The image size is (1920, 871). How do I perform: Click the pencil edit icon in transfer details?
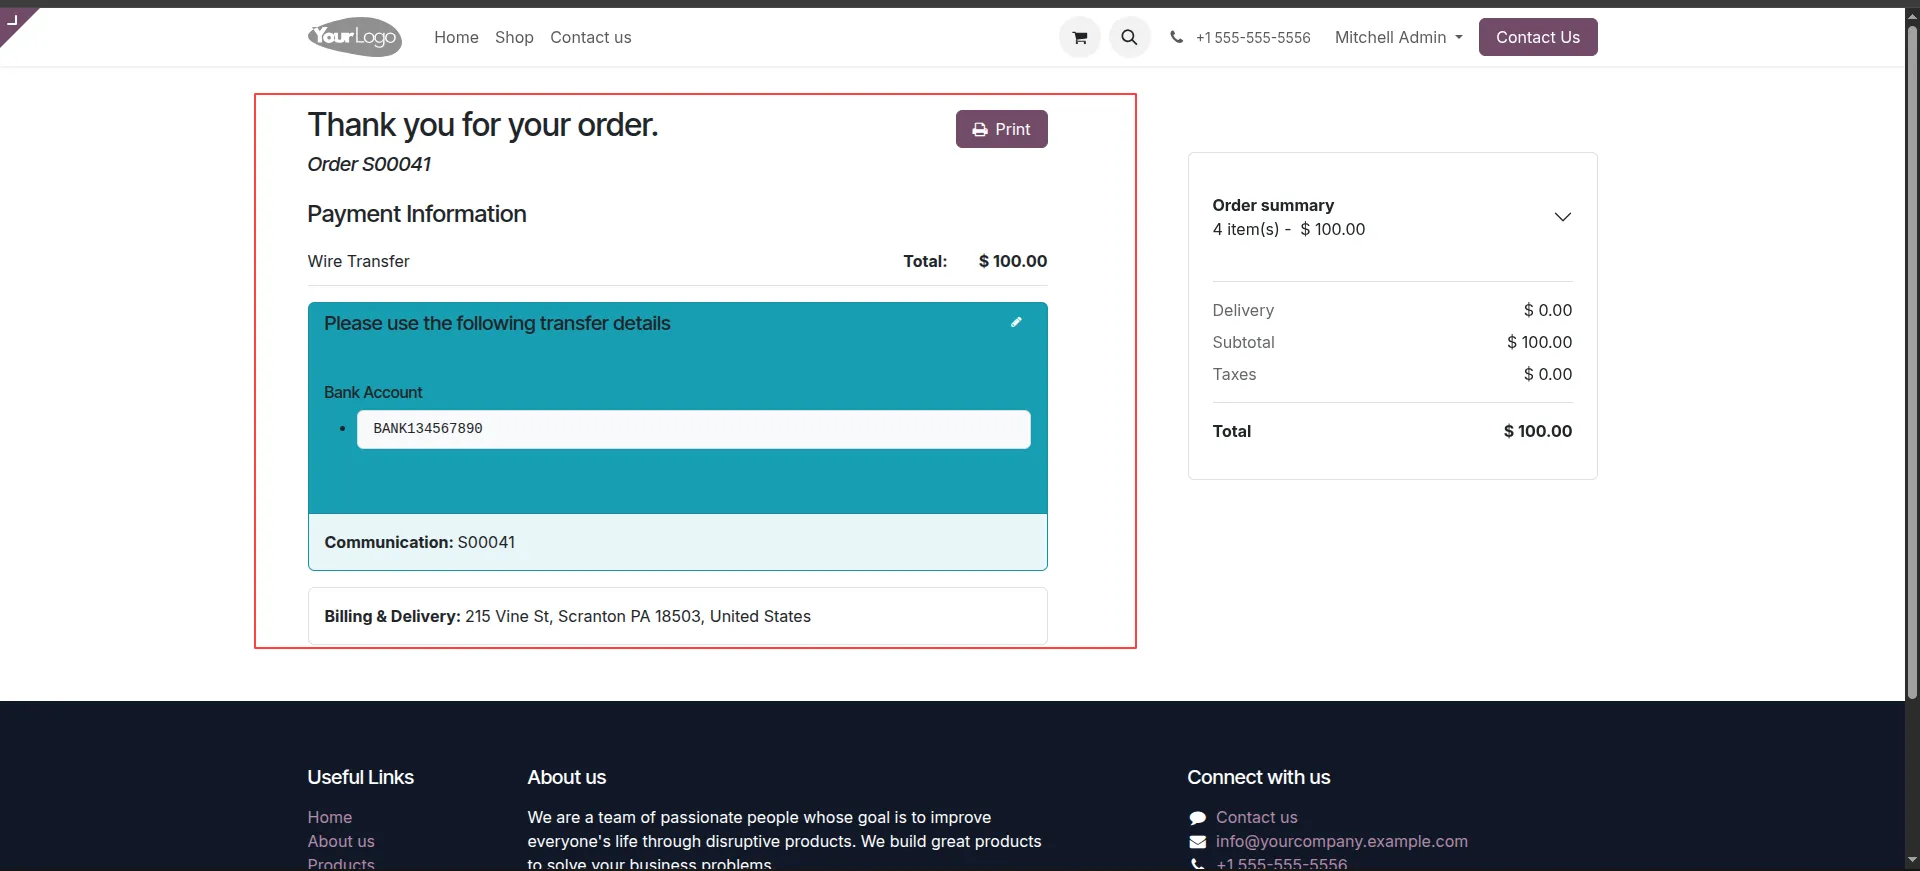click(x=1016, y=322)
